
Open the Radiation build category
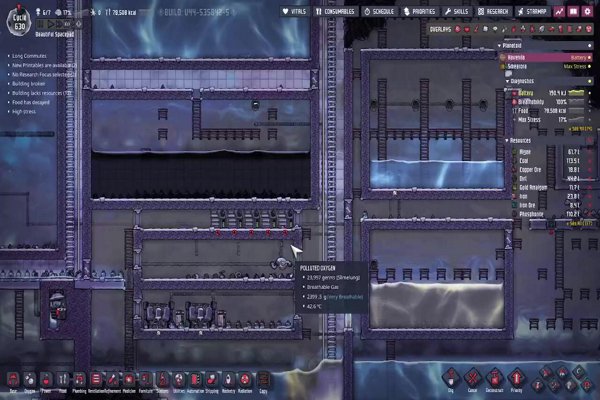pyautogui.click(x=245, y=380)
